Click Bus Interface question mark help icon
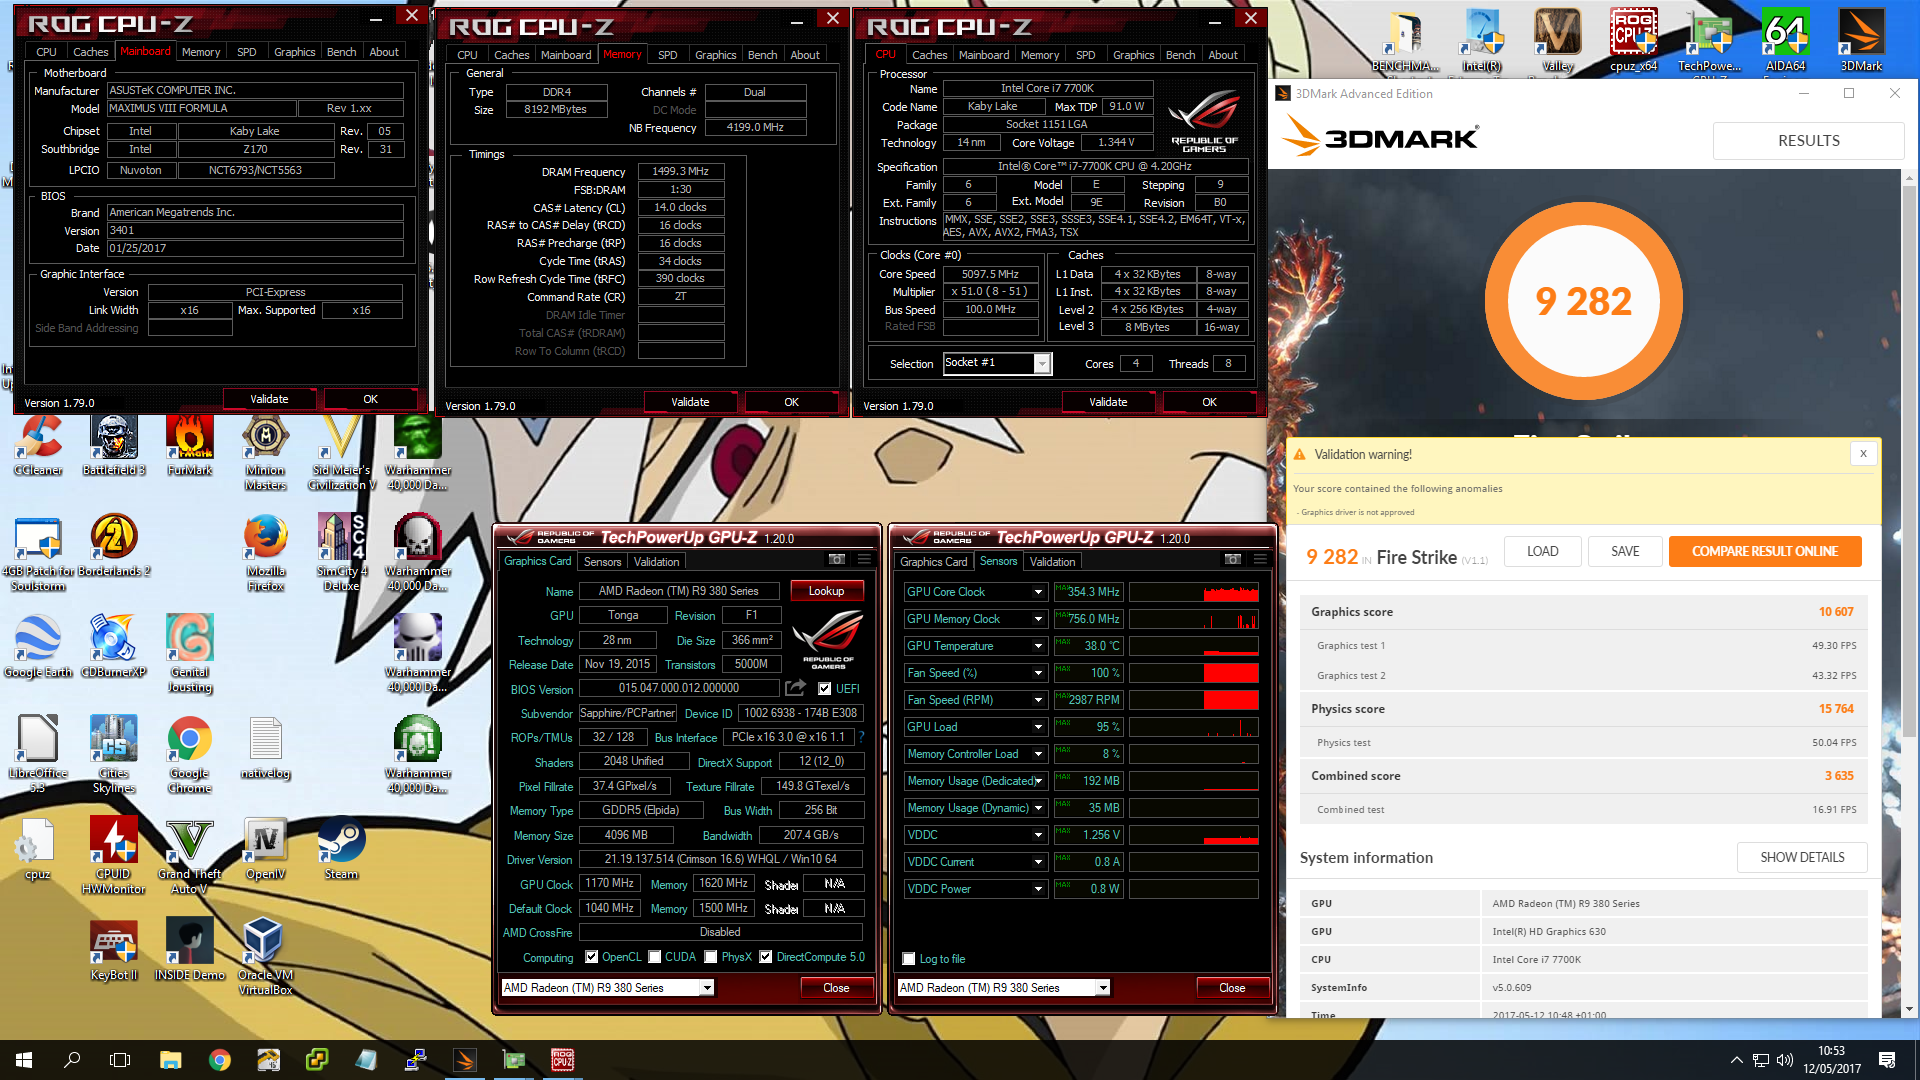The height and width of the screenshot is (1080, 1920). 861,737
